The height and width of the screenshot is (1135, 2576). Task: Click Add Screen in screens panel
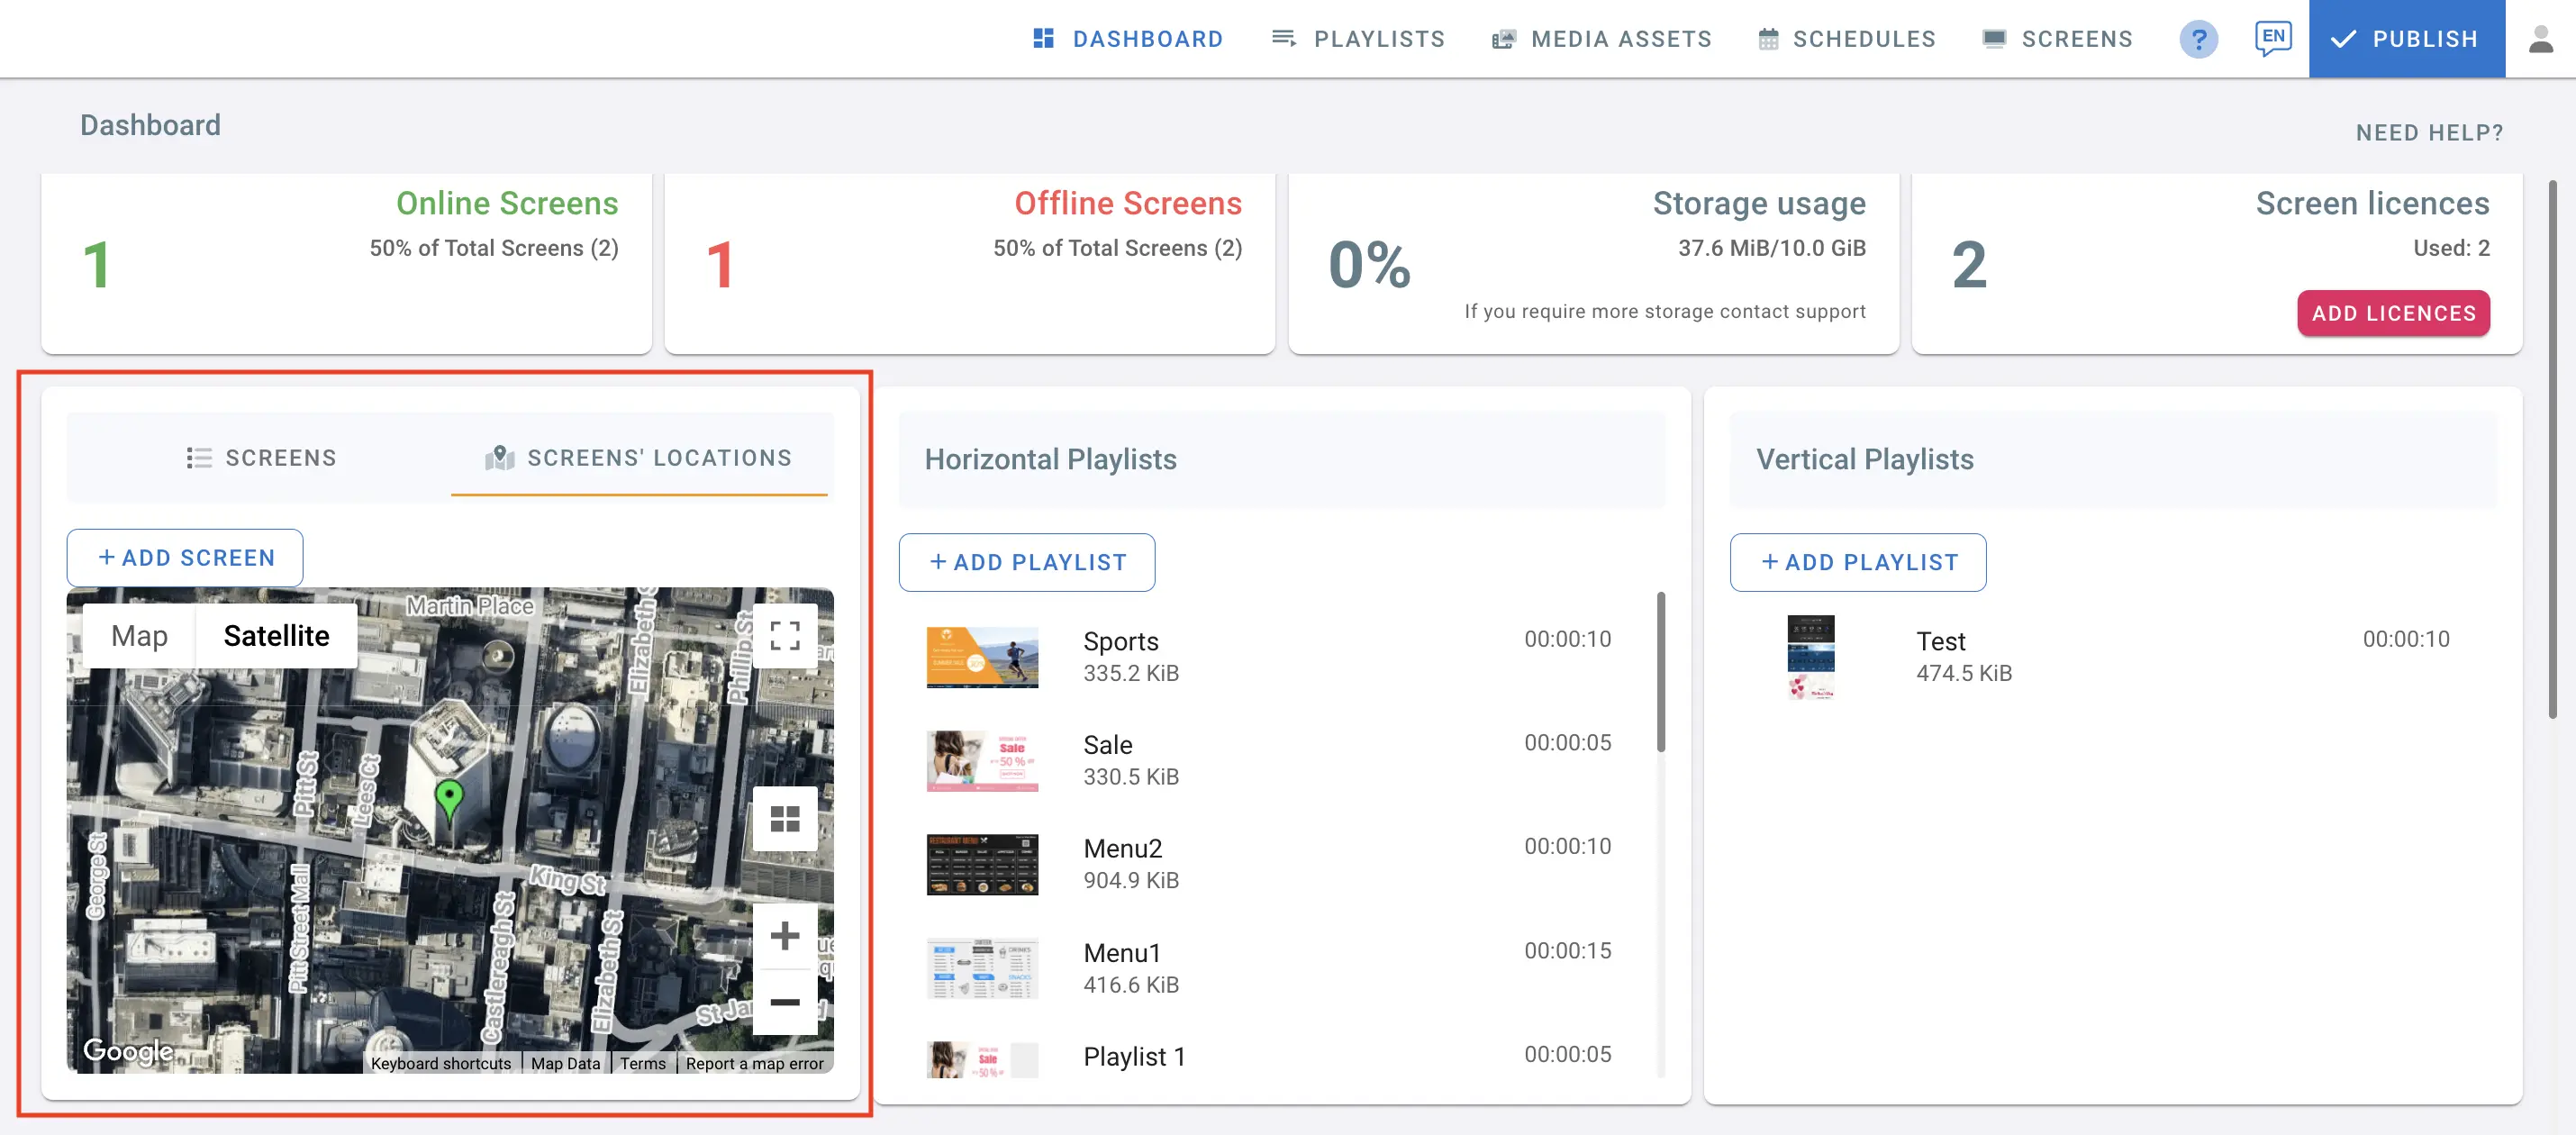pos(186,555)
